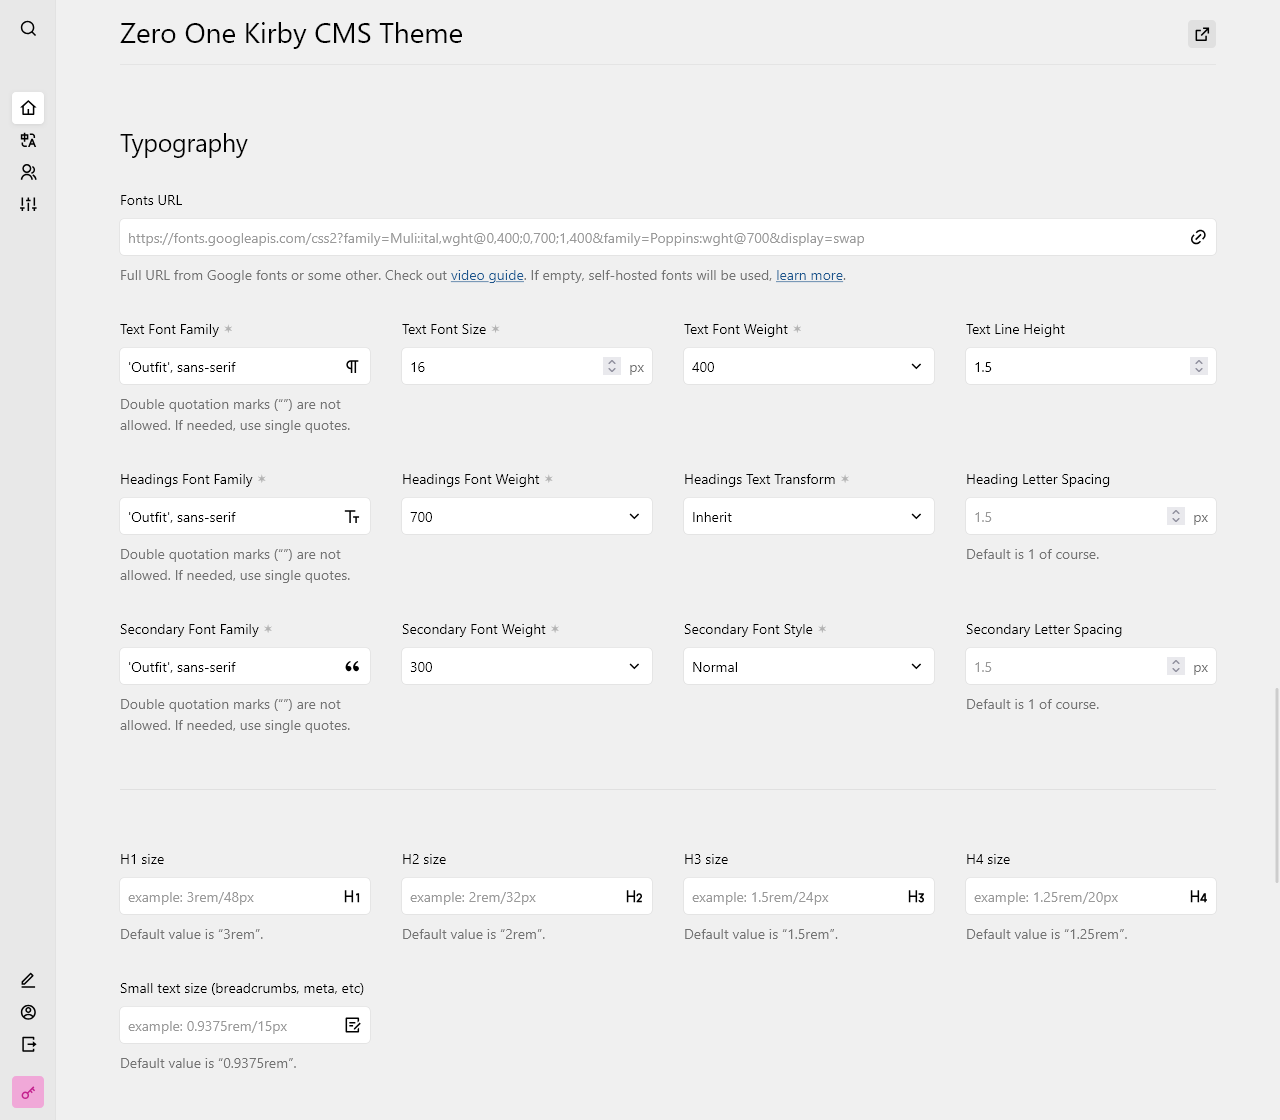Click the pen edit icon in sidebar
Viewport: 1280px width, 1120px height.
(x=28, y=980)
